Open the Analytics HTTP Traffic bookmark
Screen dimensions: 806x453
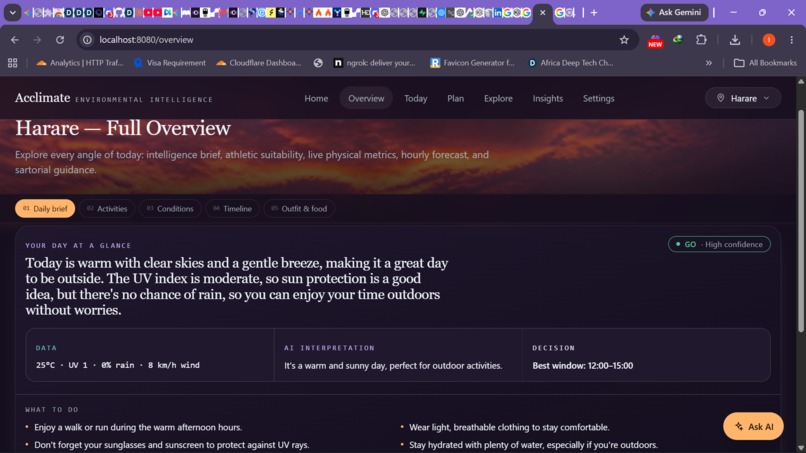(80, 63)
